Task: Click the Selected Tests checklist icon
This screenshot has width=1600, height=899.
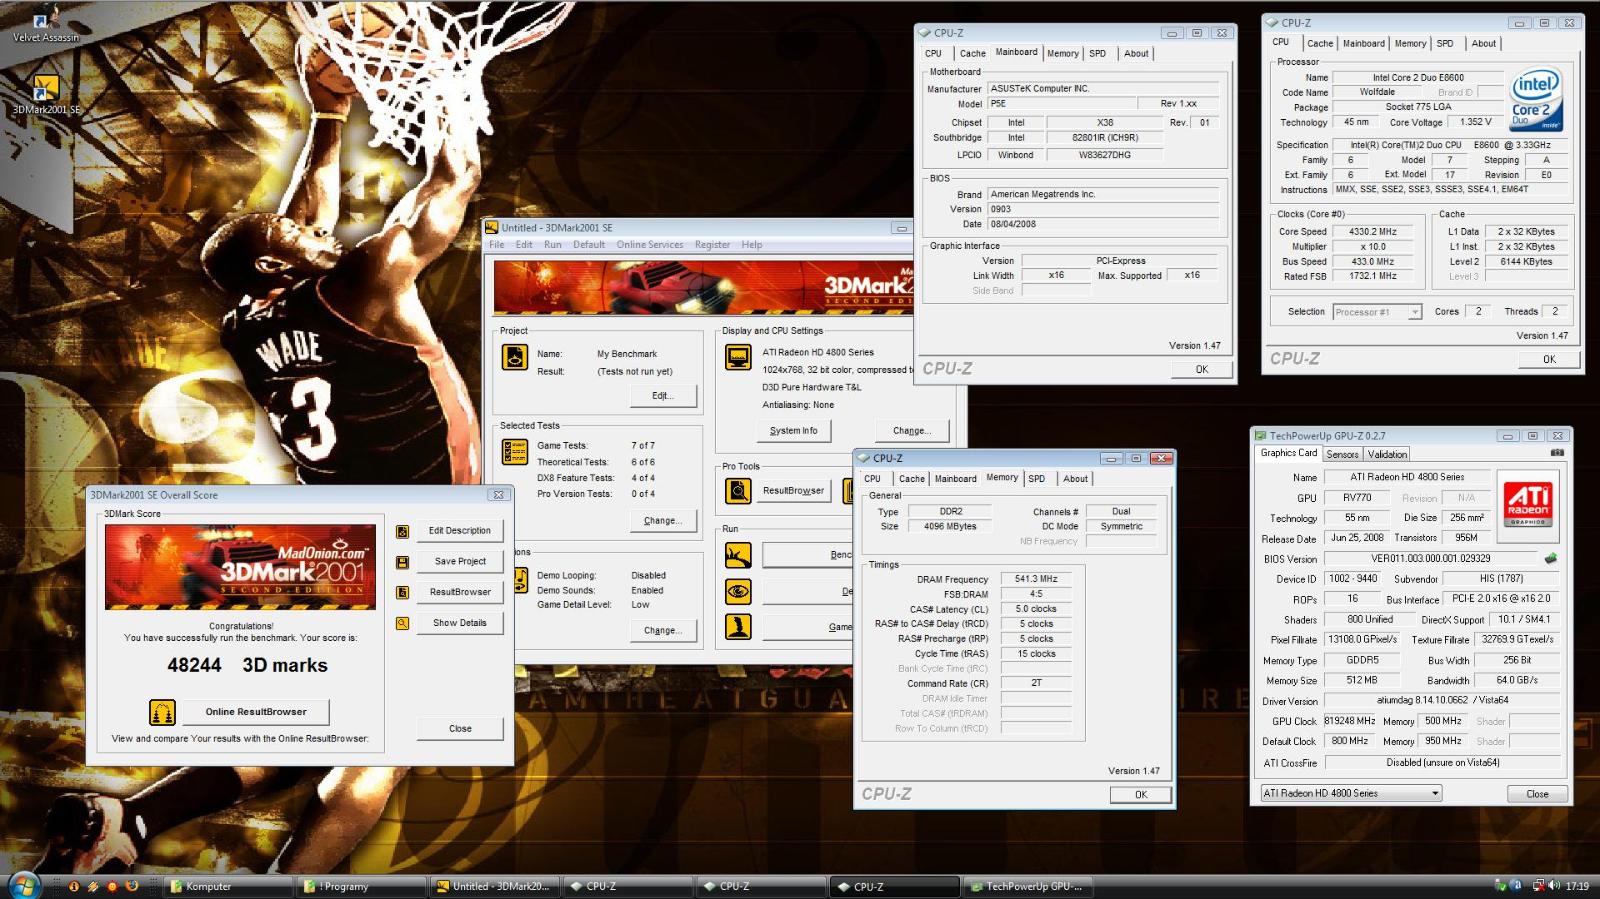Action: 515,451
